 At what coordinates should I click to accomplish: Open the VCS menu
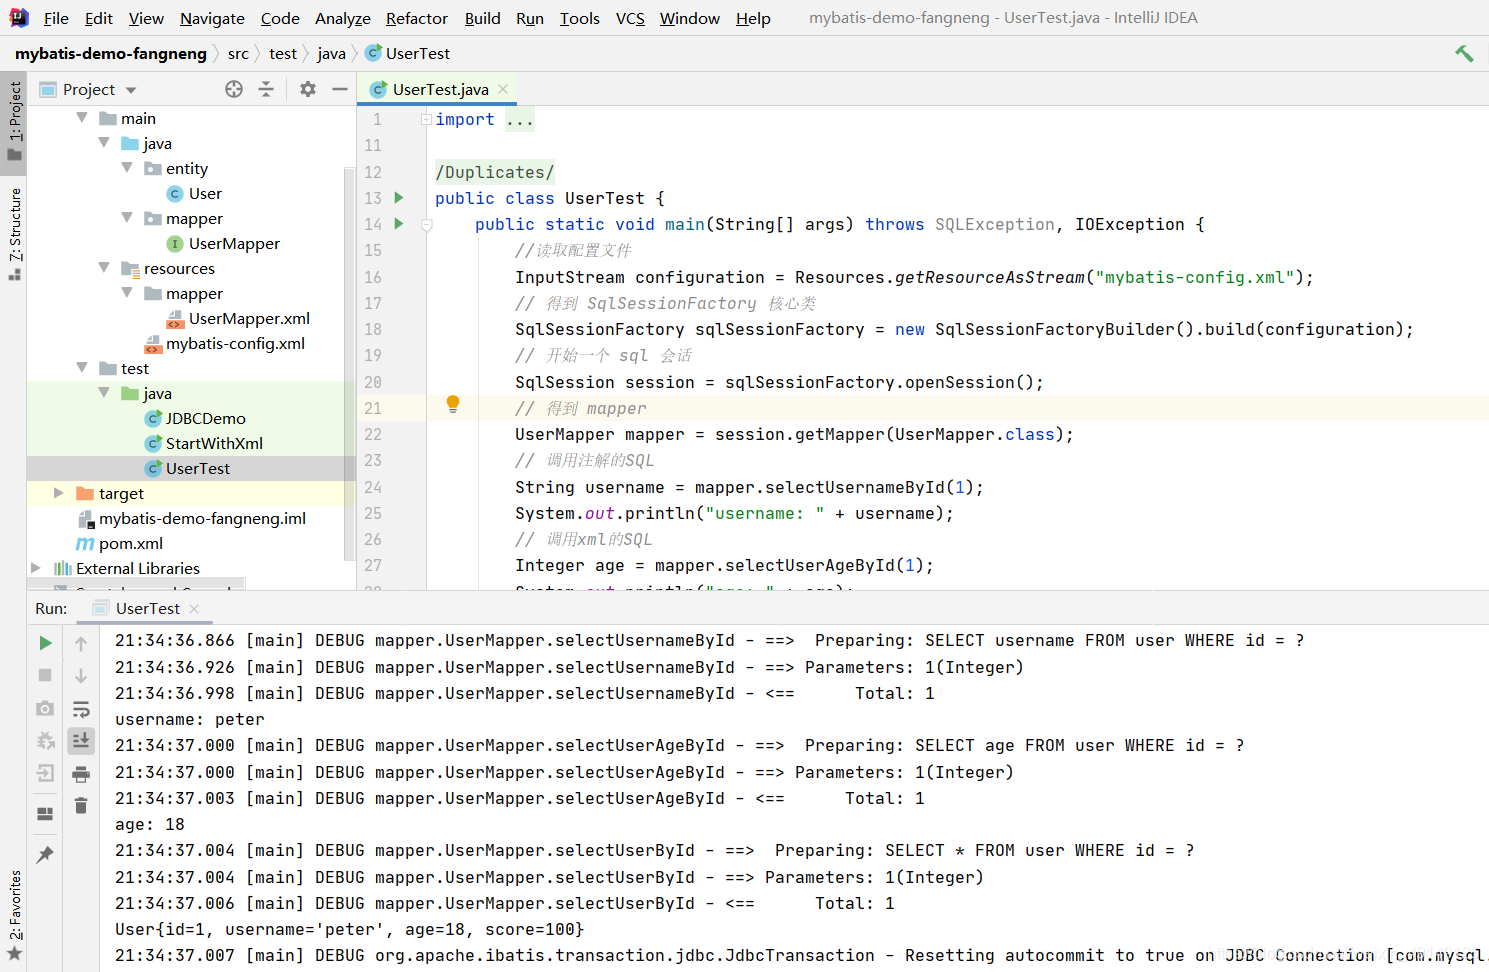click(630, 18)
